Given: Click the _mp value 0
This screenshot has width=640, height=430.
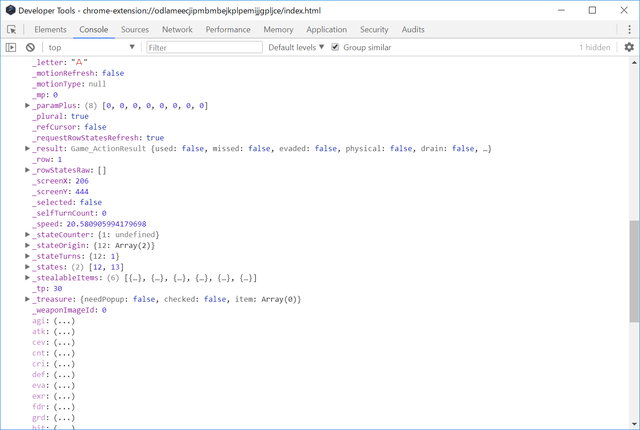Looking at the screenshot, I should click(x=56, y=95).
